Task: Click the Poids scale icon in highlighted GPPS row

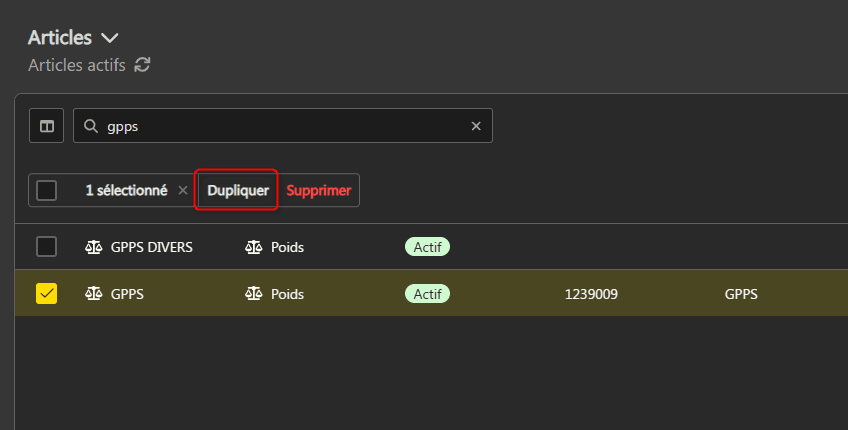Action: (254, 294)
